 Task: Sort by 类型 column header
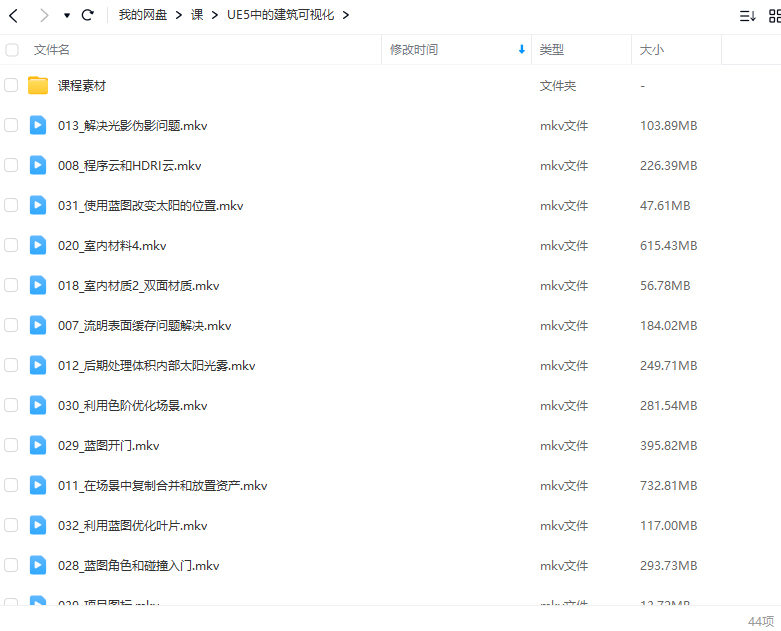tap(552, 50)
